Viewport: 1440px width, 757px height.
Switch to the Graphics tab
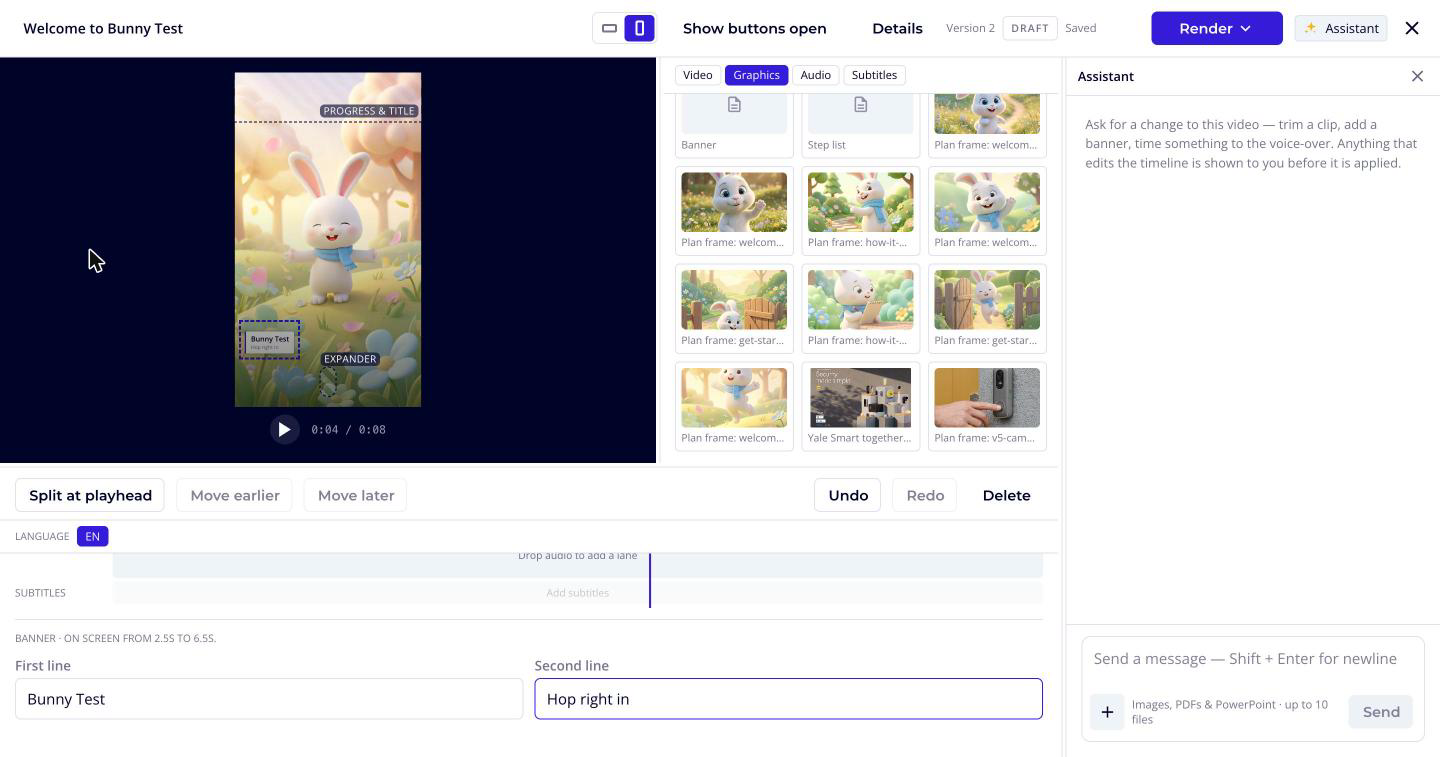click(x=756, y=75)
